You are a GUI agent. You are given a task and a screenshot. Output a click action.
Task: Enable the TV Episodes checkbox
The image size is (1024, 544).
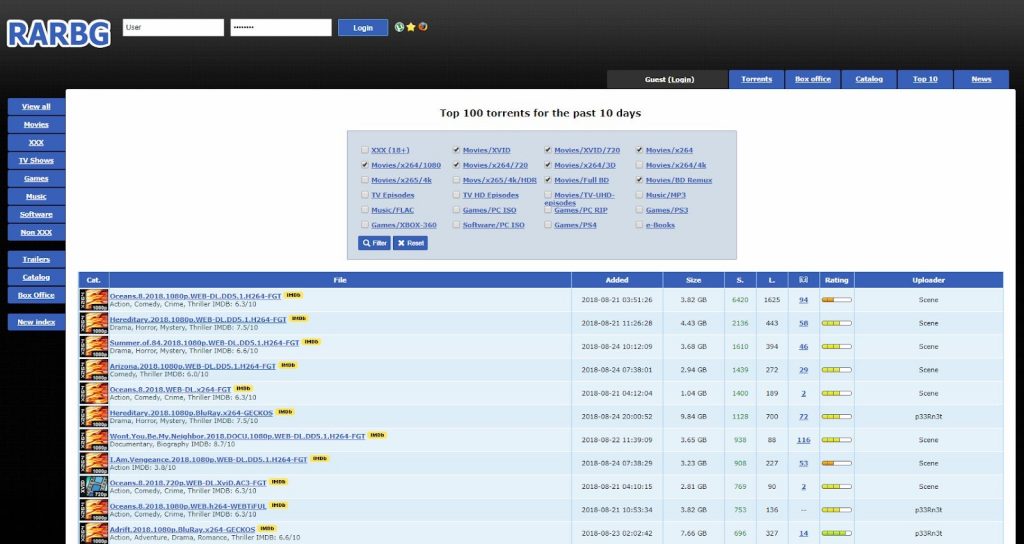(x=365, y=195)
